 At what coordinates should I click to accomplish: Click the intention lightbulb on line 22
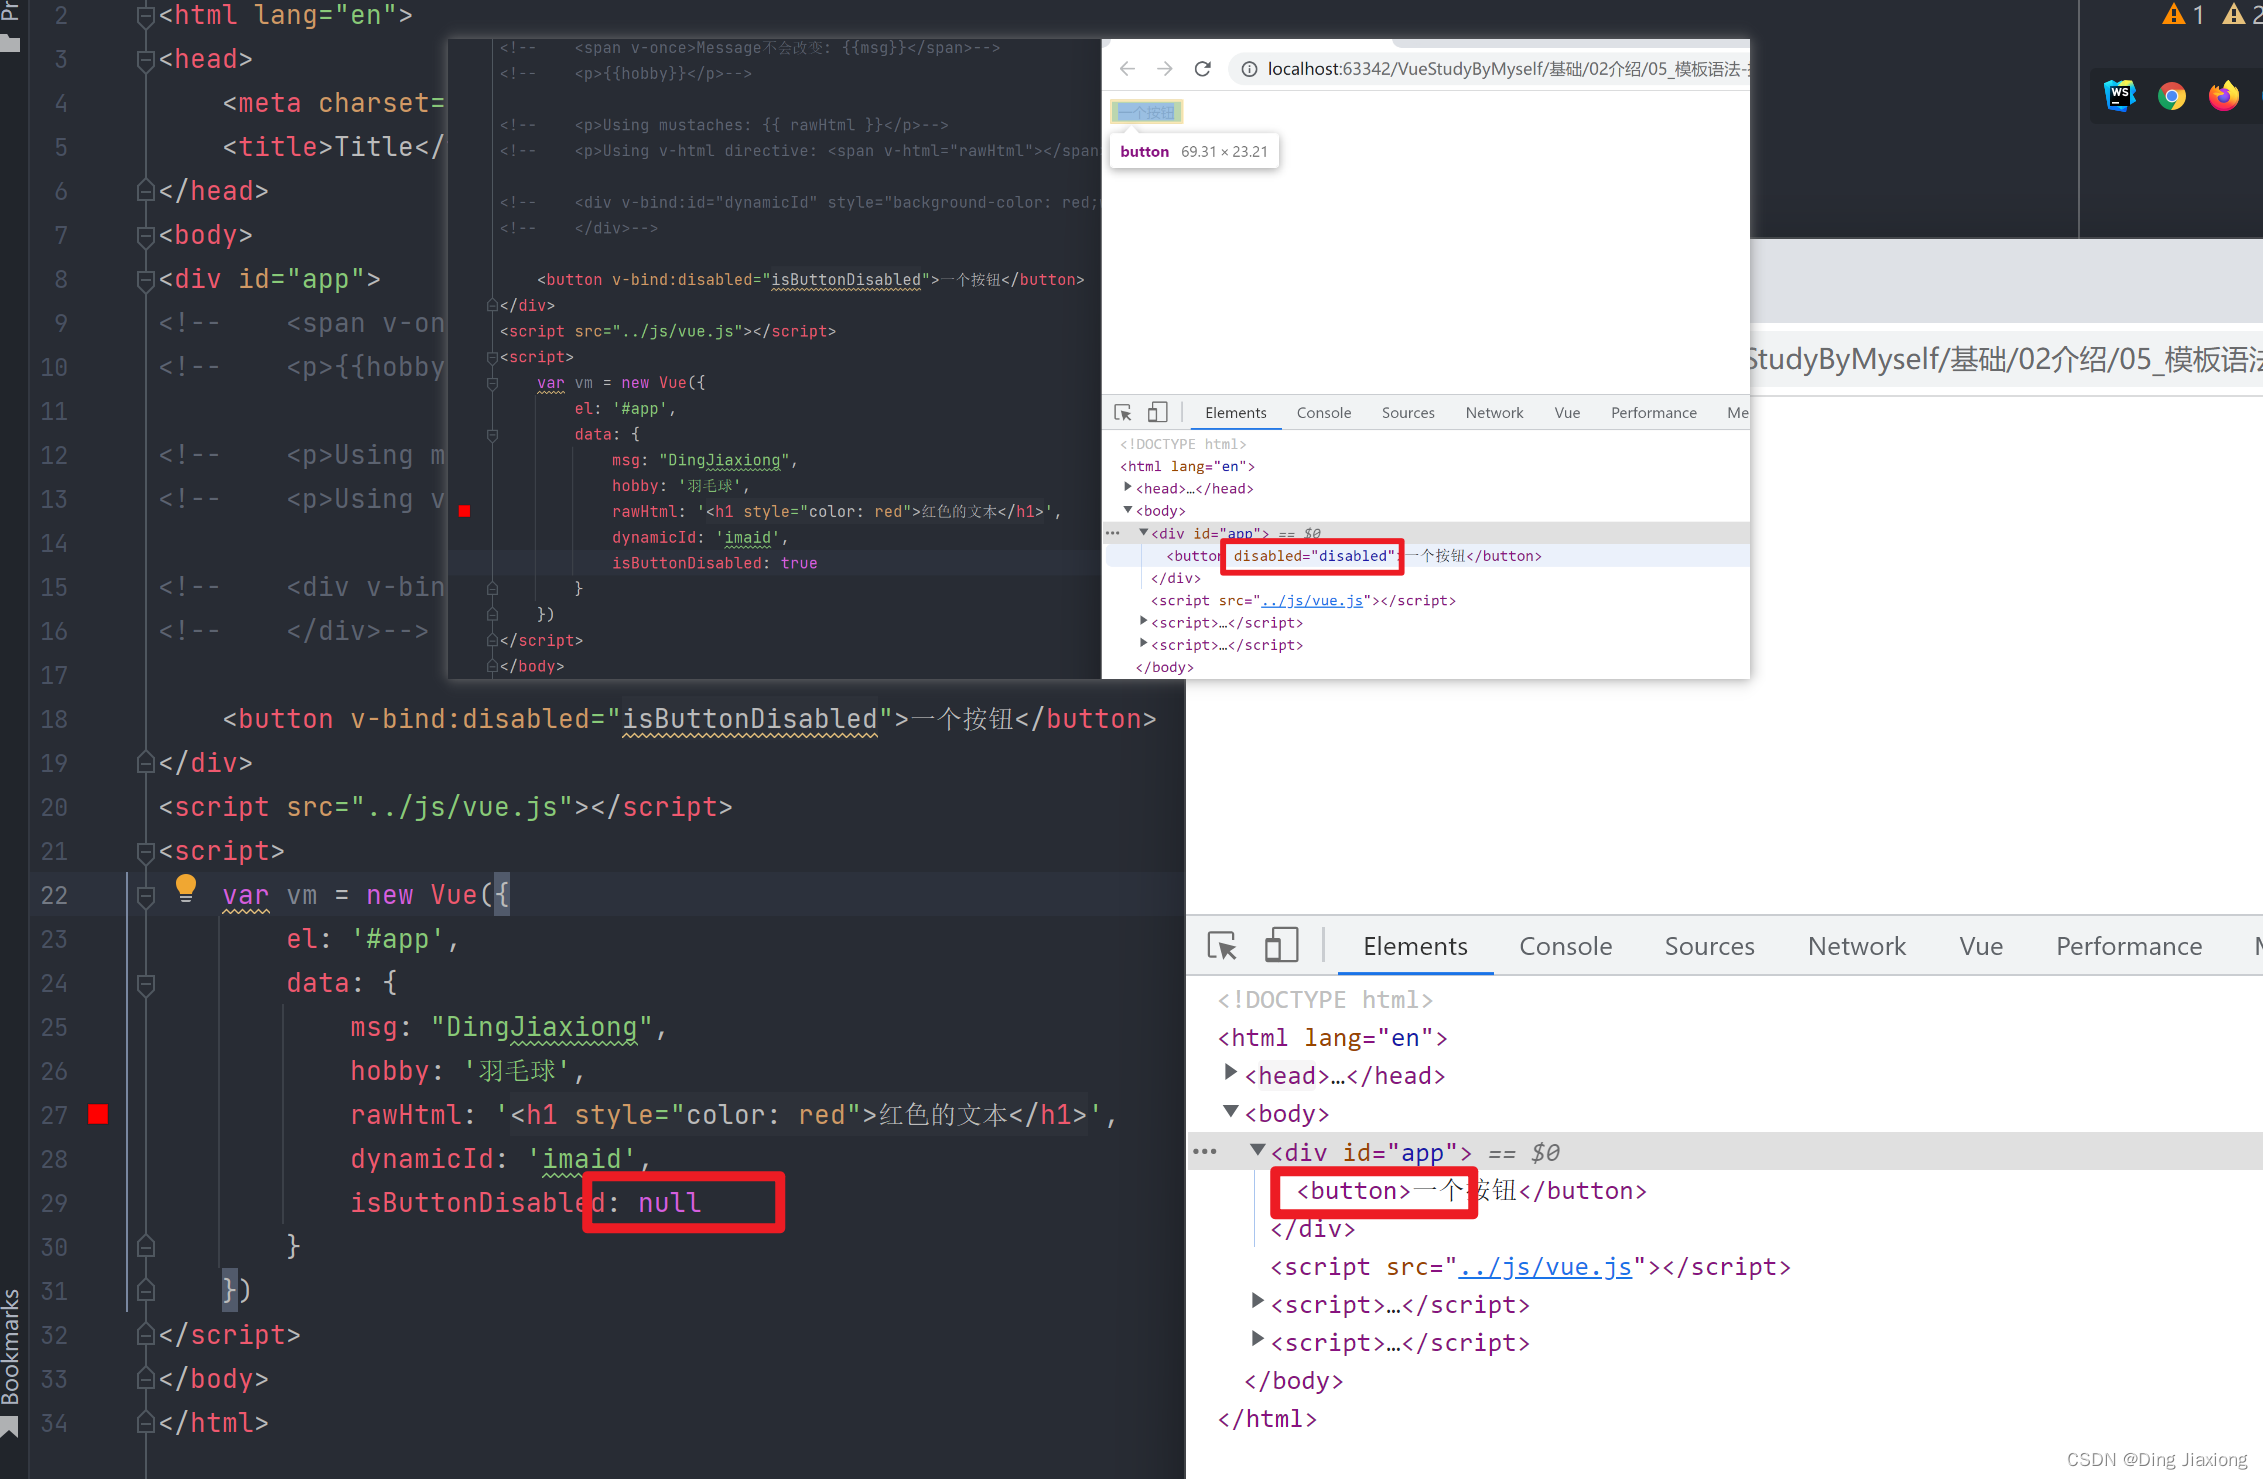[x=186, y=888]
